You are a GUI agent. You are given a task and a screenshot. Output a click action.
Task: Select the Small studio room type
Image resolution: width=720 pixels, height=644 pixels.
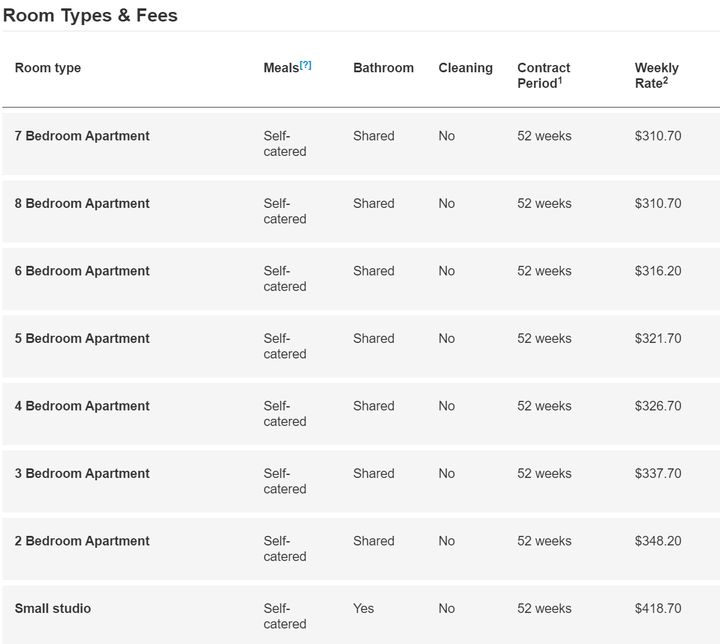(x=53, y=609)
